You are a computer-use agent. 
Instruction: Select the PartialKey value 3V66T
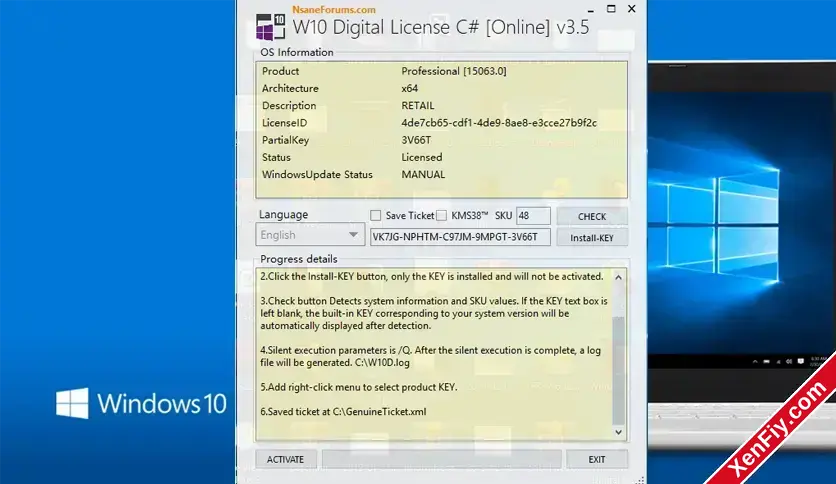[x=416, y=140]
